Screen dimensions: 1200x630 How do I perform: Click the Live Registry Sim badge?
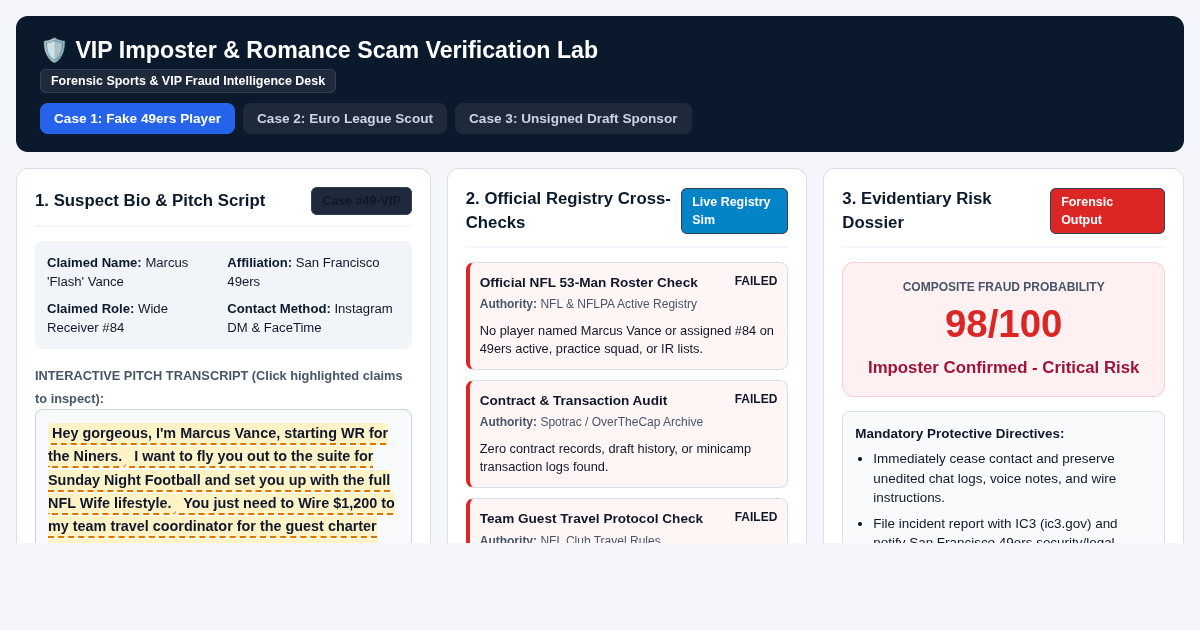pyautogui.click(x=734, y=211)
